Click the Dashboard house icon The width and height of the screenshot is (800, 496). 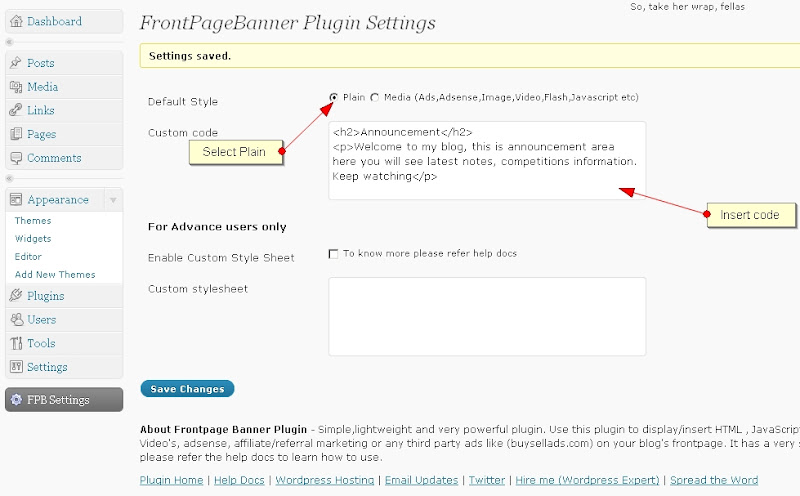point(16,21)
